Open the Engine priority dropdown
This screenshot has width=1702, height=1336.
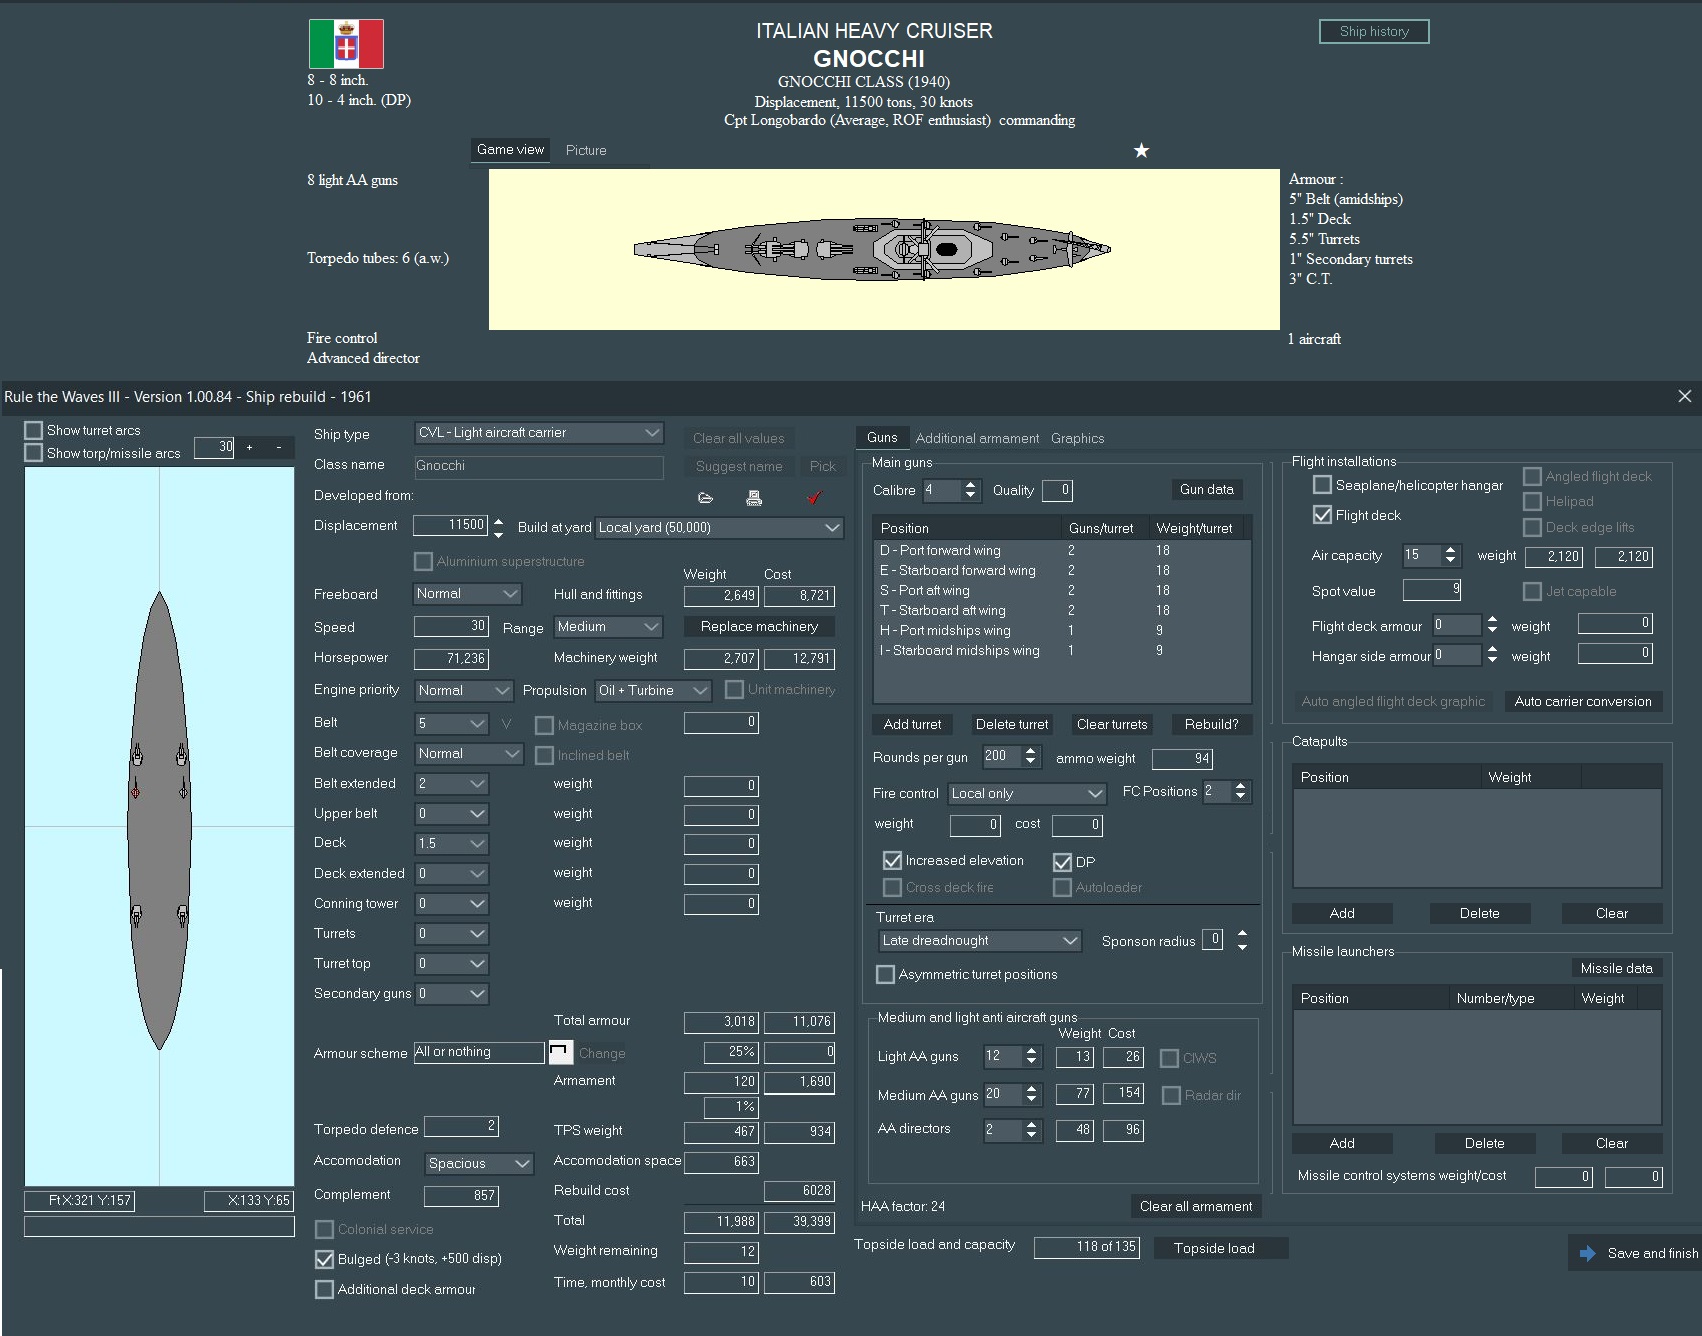click(x=463, y=690)
